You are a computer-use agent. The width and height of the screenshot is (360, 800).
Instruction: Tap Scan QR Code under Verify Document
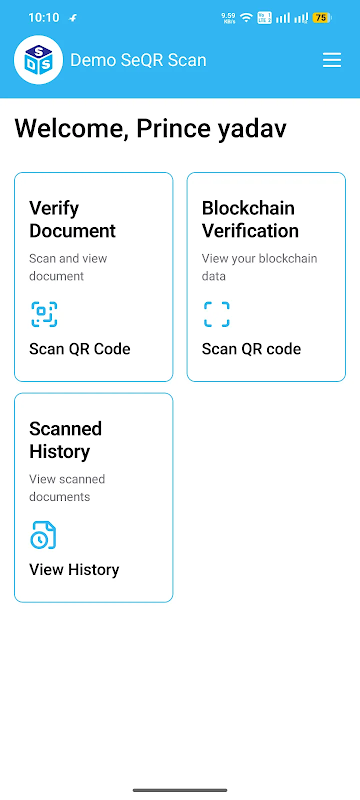[x=80, y=349]
